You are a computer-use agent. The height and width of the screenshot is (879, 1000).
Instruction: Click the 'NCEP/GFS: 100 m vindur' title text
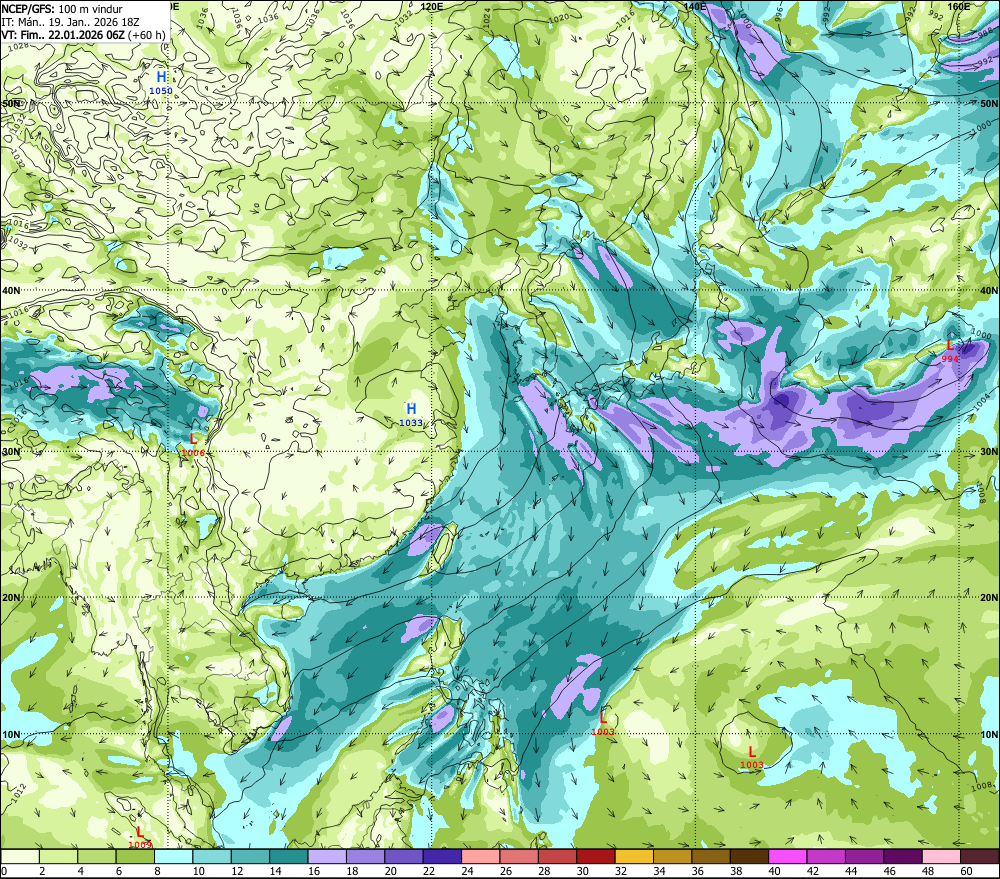[x=62, y=9]
